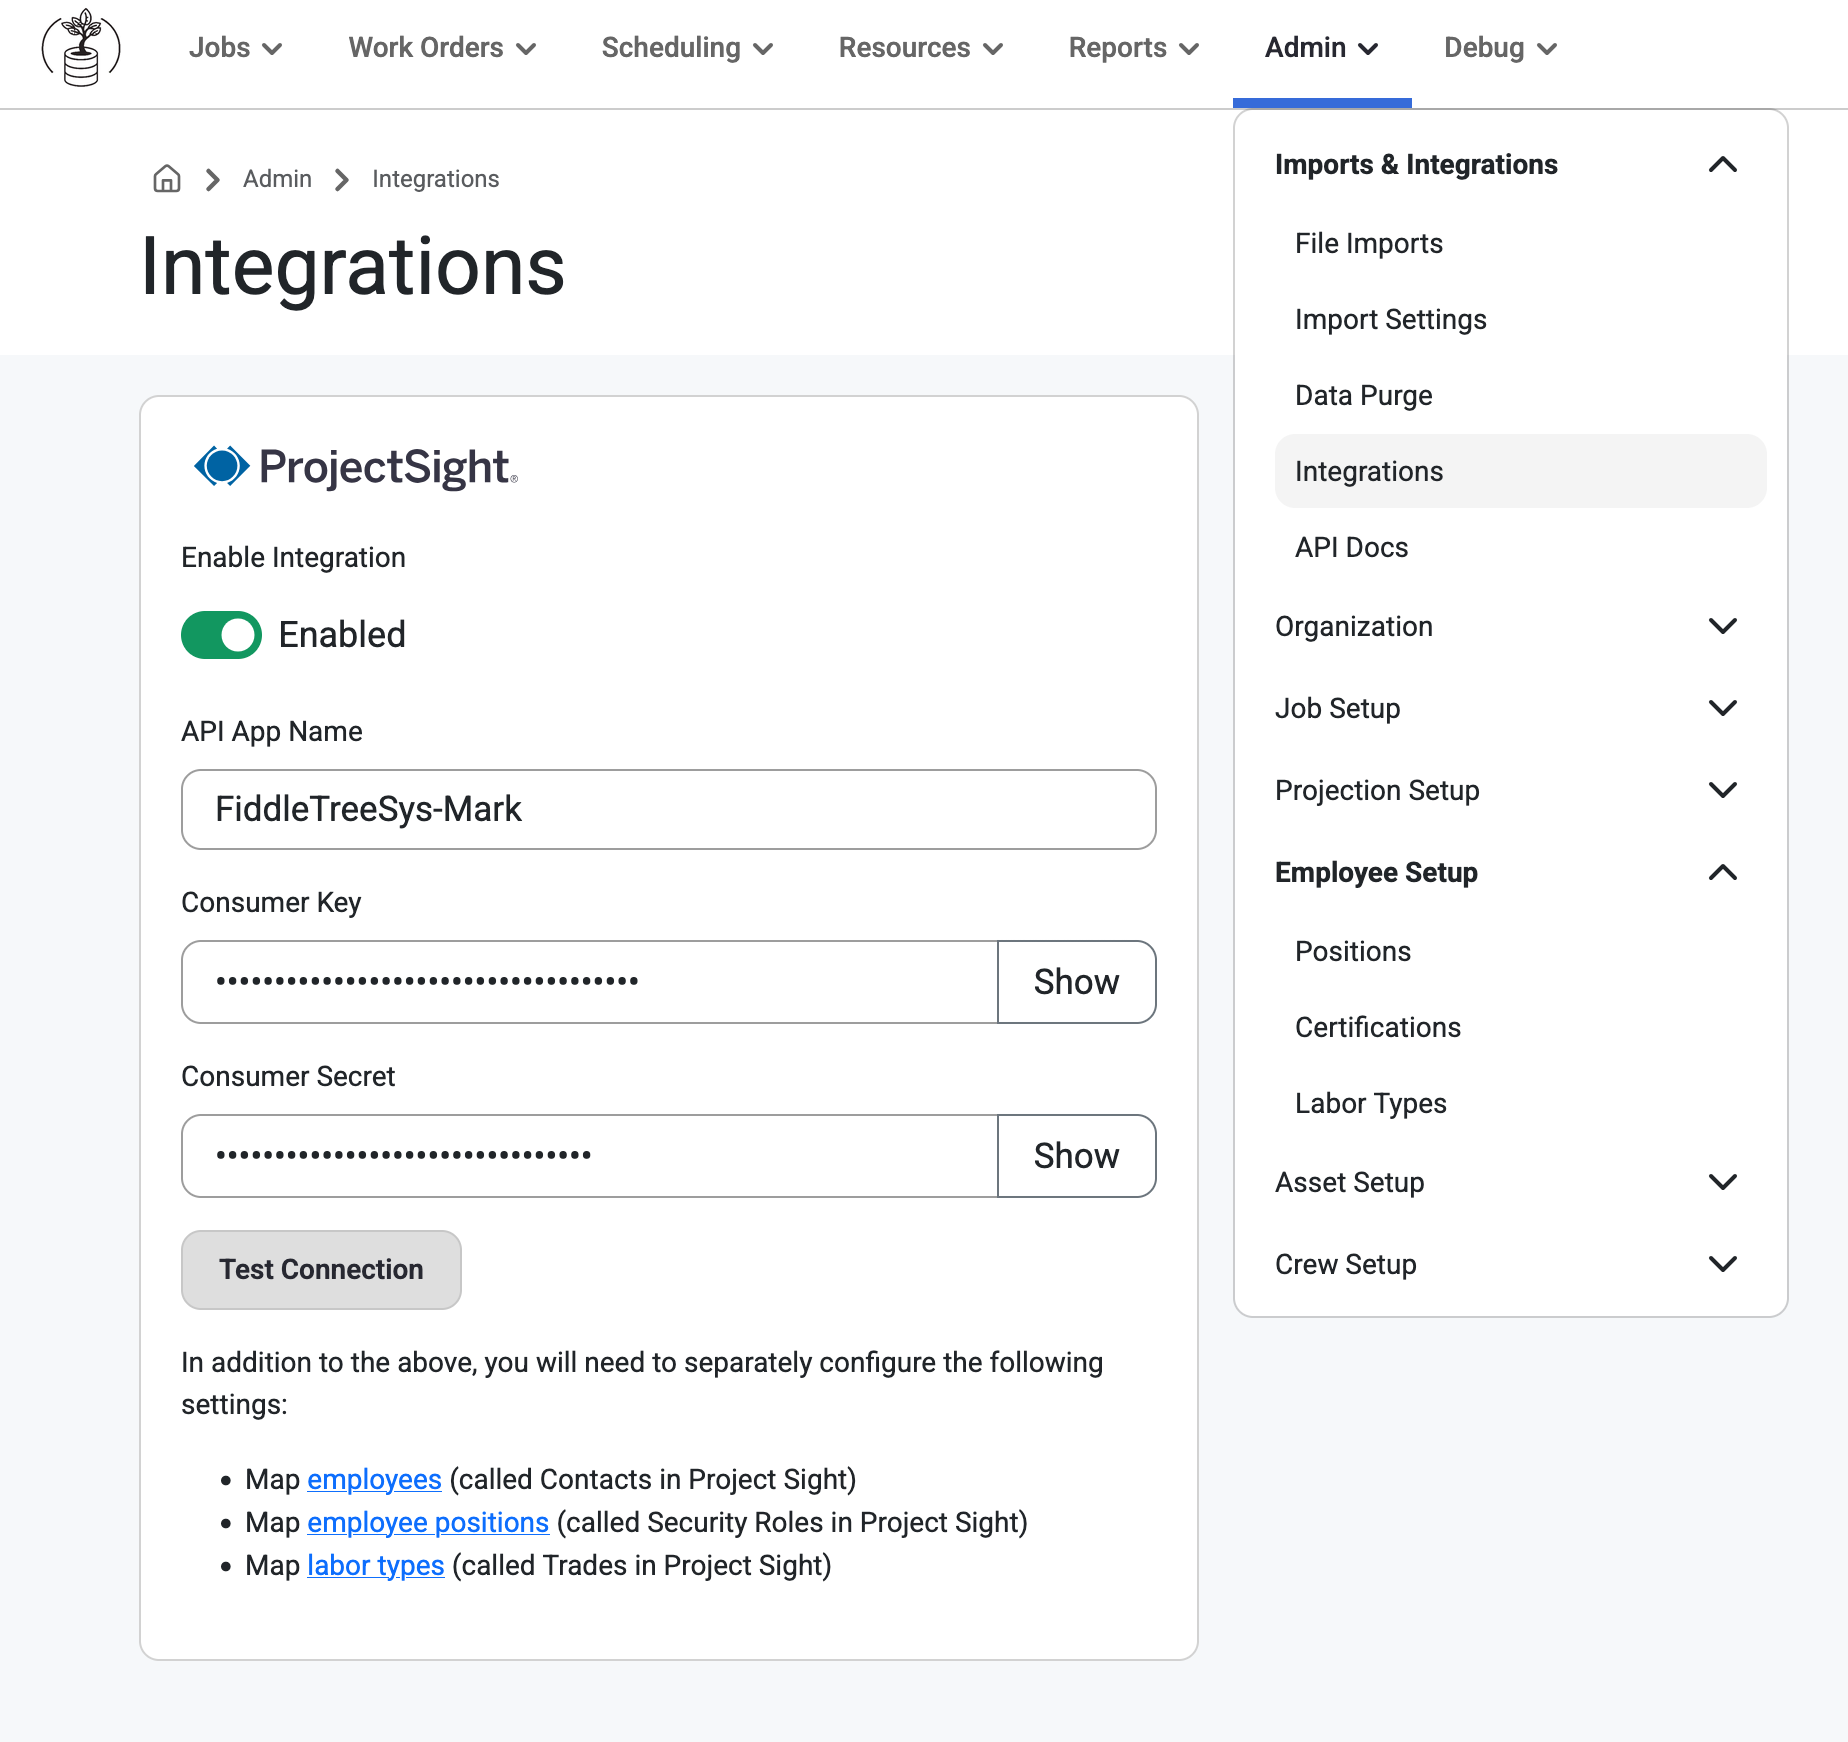Open Data Purge menu item
This screenshot has height=1742, width=1848.
(1520, 395)
